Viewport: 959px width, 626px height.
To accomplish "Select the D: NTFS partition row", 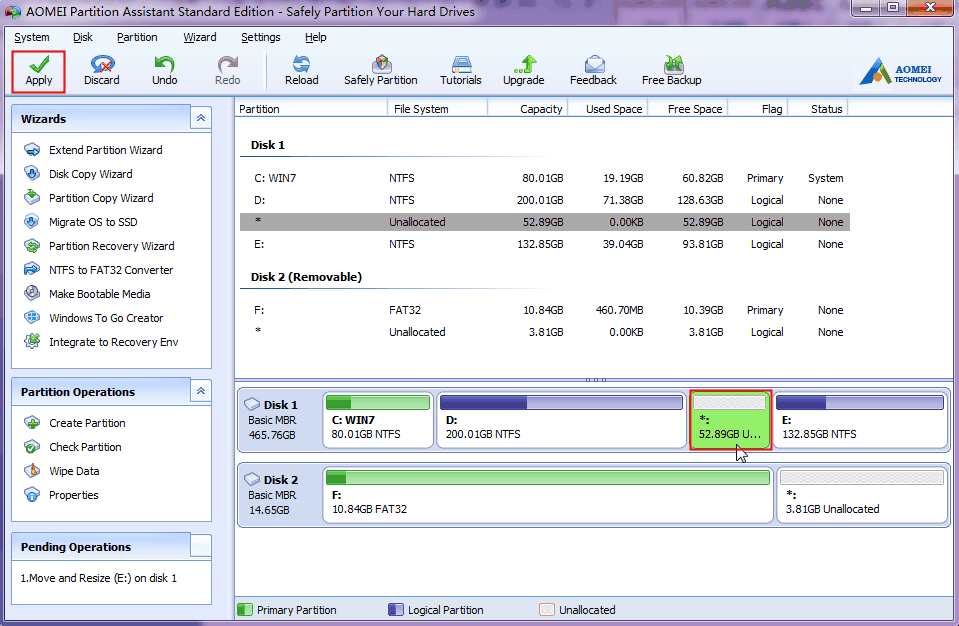I will (545, 200).
